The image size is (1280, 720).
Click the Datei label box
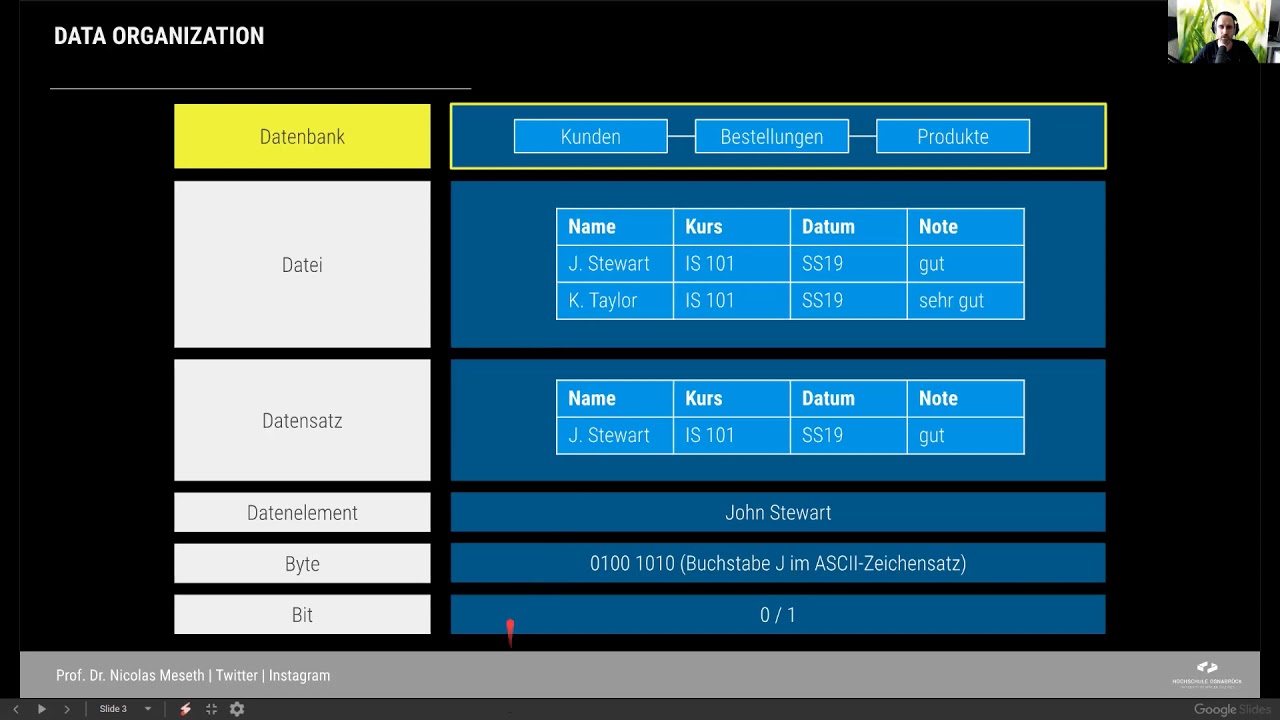[x=302, y=264]
